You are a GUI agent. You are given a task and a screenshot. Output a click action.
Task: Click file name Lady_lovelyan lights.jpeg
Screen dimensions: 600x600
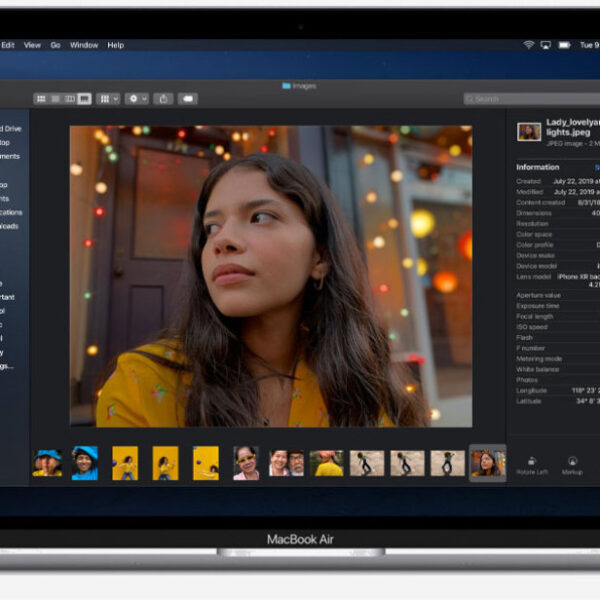(573, 127)
